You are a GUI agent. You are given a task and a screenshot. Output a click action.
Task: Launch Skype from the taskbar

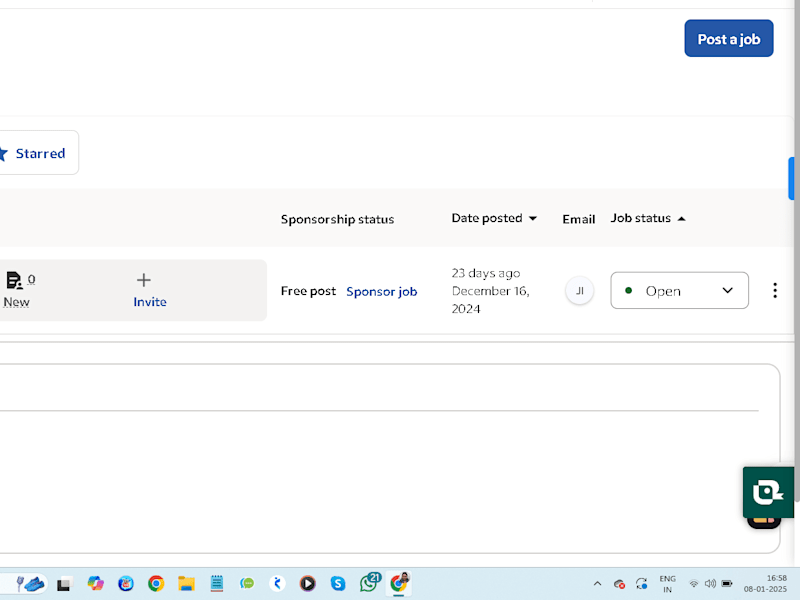coord(338,583)
